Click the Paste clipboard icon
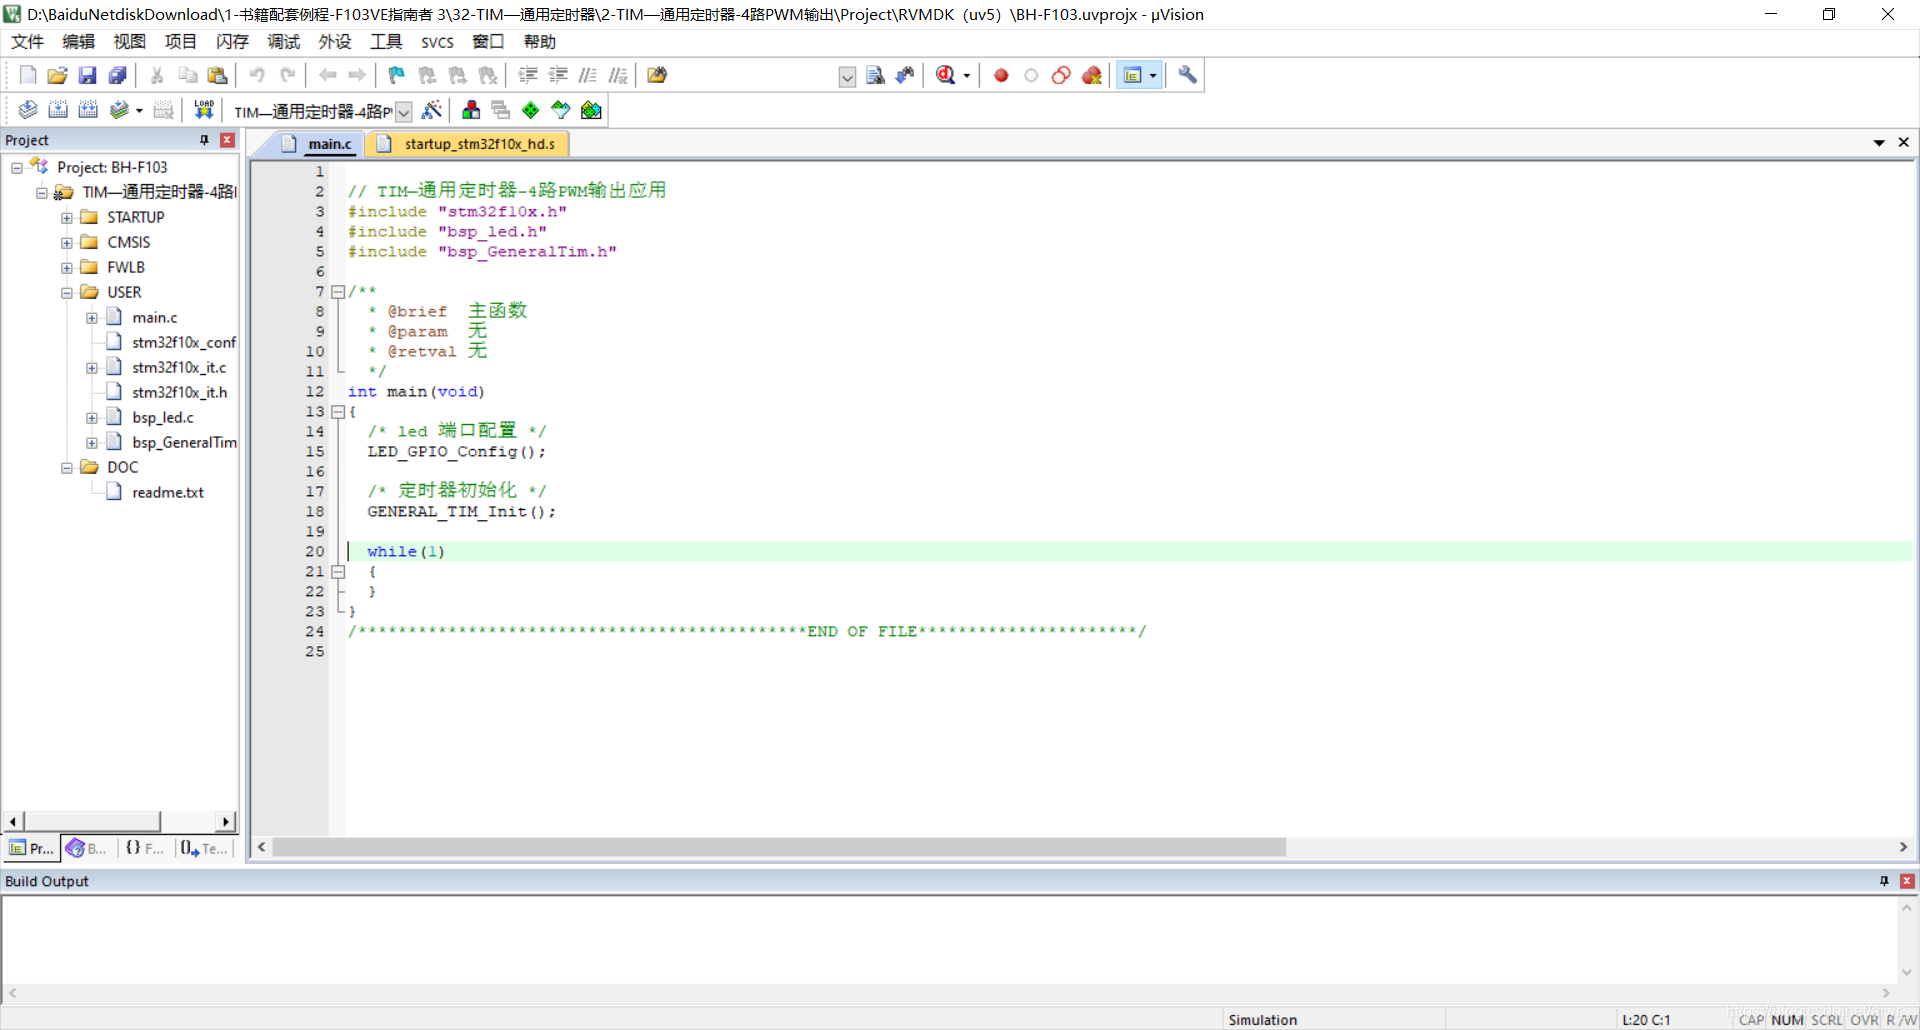This screenshot has height=1030, width=1920. (x=217, y=75)
